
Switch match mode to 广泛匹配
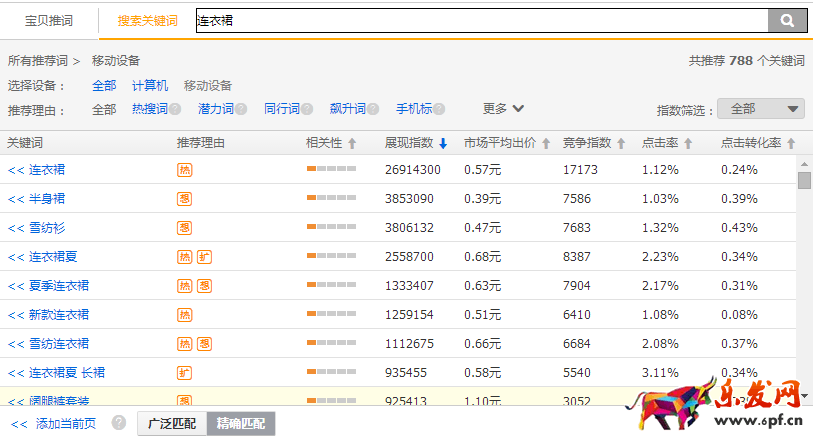point(172,423)
